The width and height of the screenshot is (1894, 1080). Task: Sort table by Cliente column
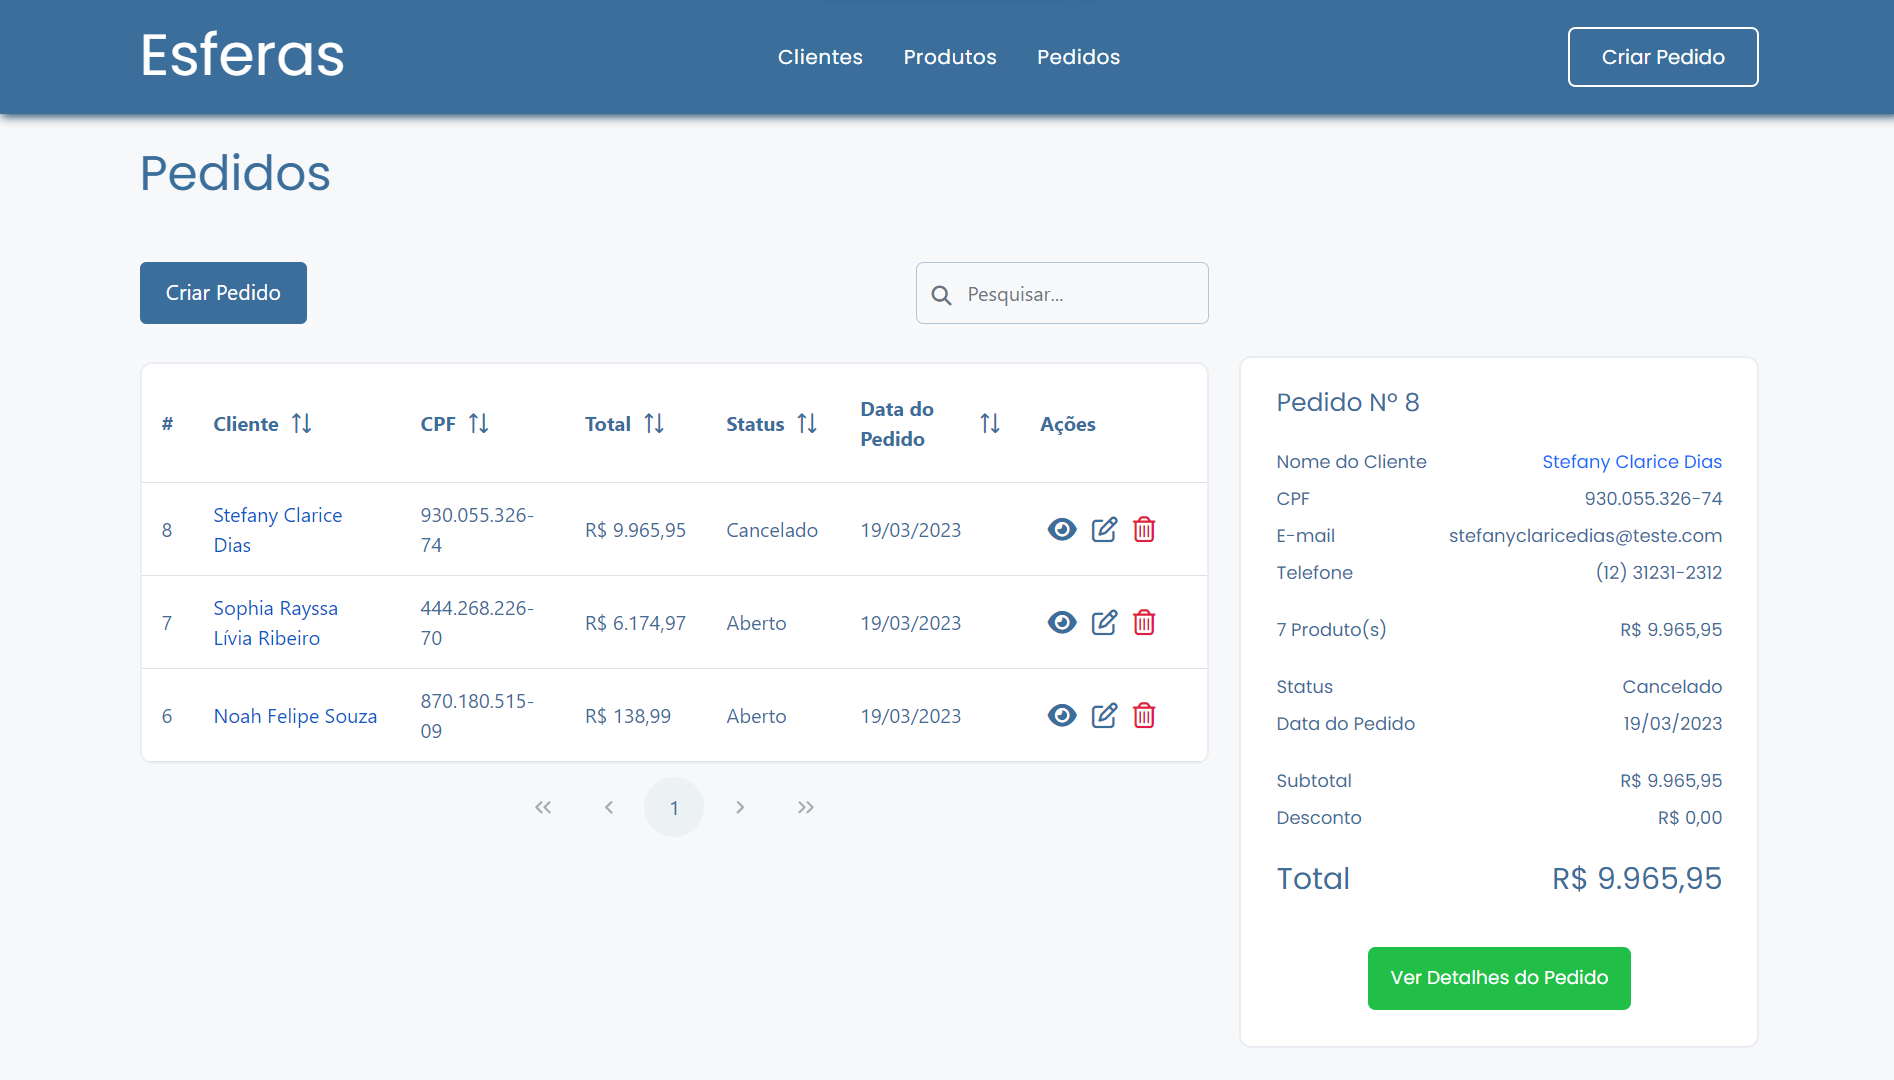301,424
